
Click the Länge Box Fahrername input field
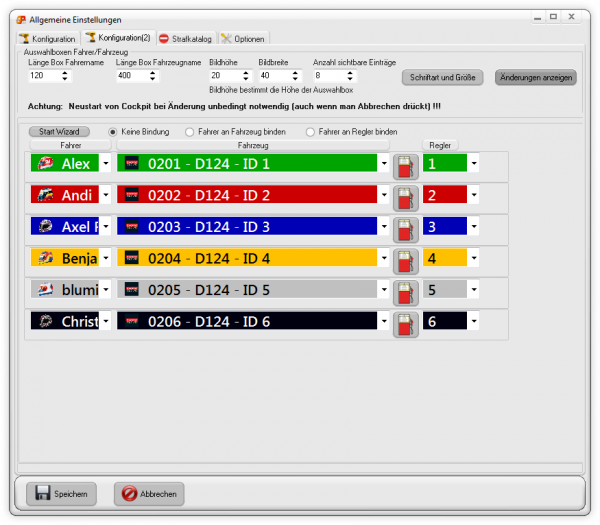pos(43,76)
